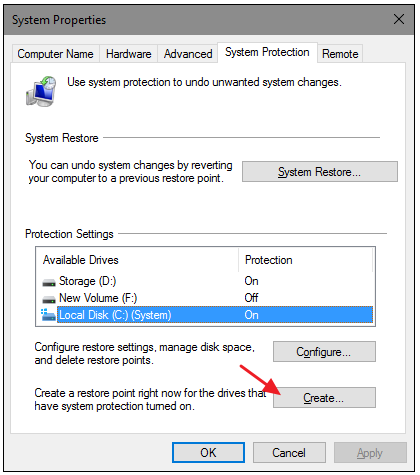
Task: Select New Volume (F:) row
Action: coord(205,298)
